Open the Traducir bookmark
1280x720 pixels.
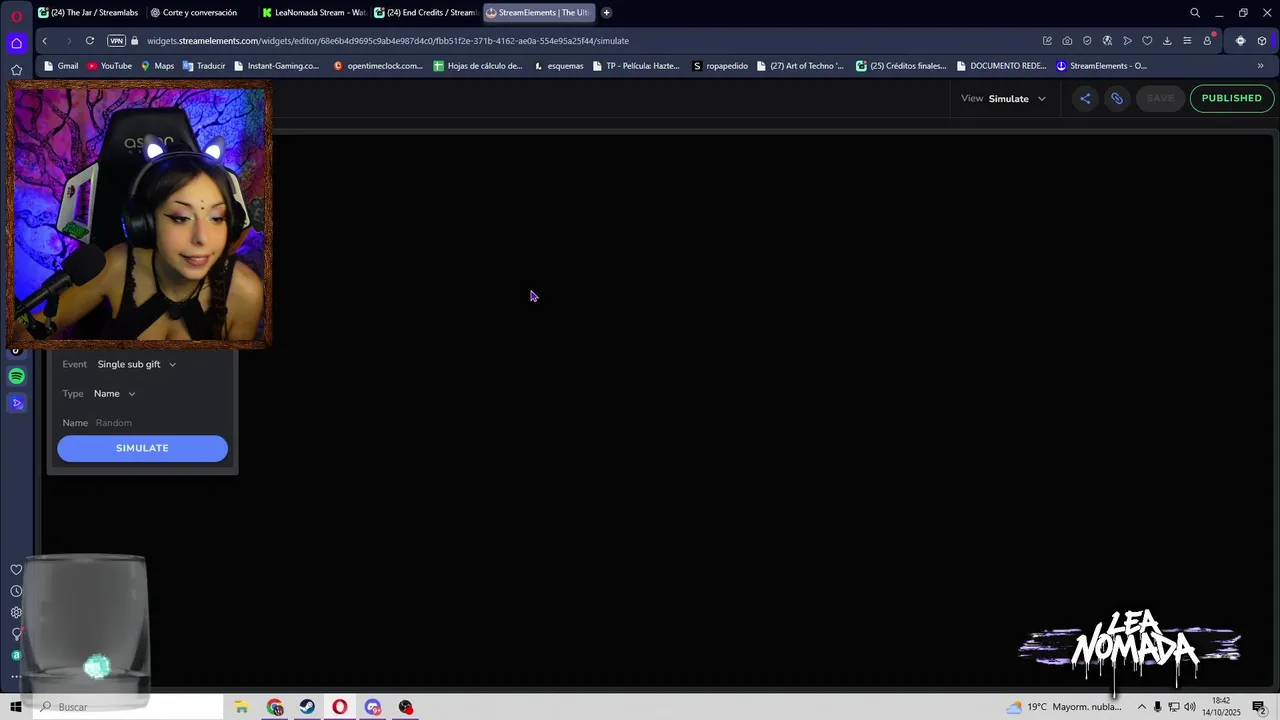[204, 66]
